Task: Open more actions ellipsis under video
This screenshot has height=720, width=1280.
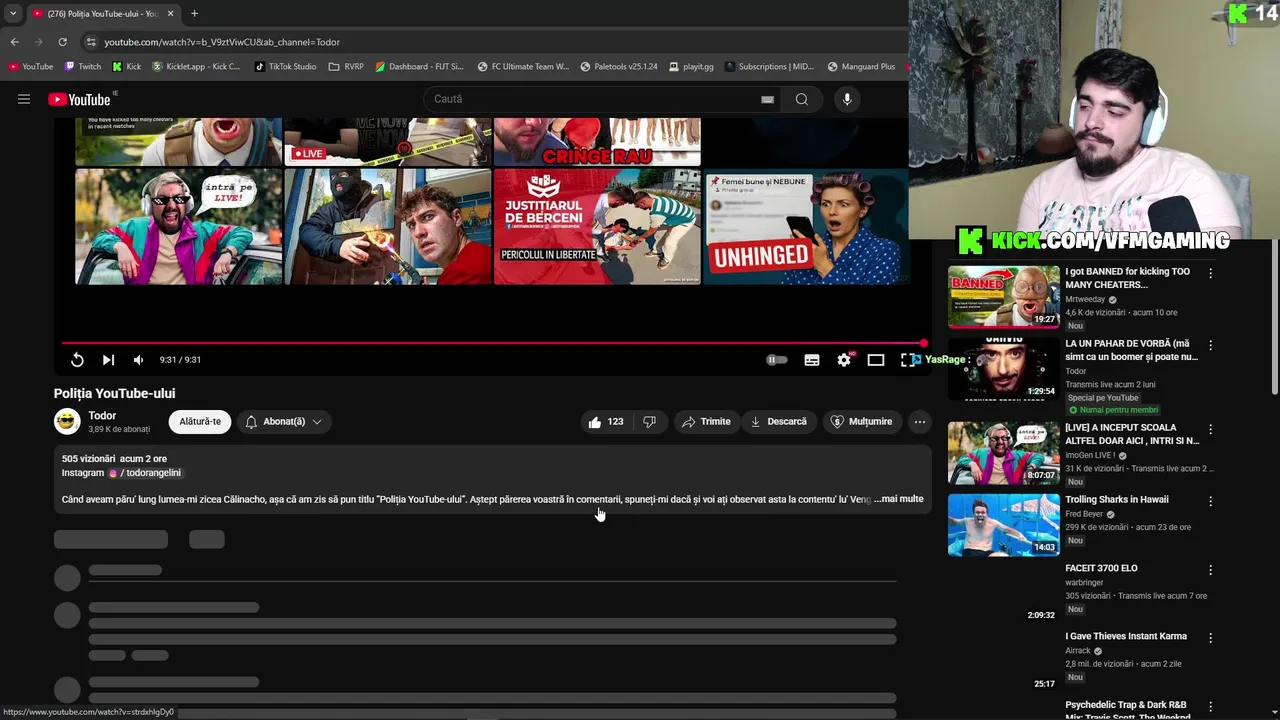Action: pyautogui.click(x=919, y=421)
